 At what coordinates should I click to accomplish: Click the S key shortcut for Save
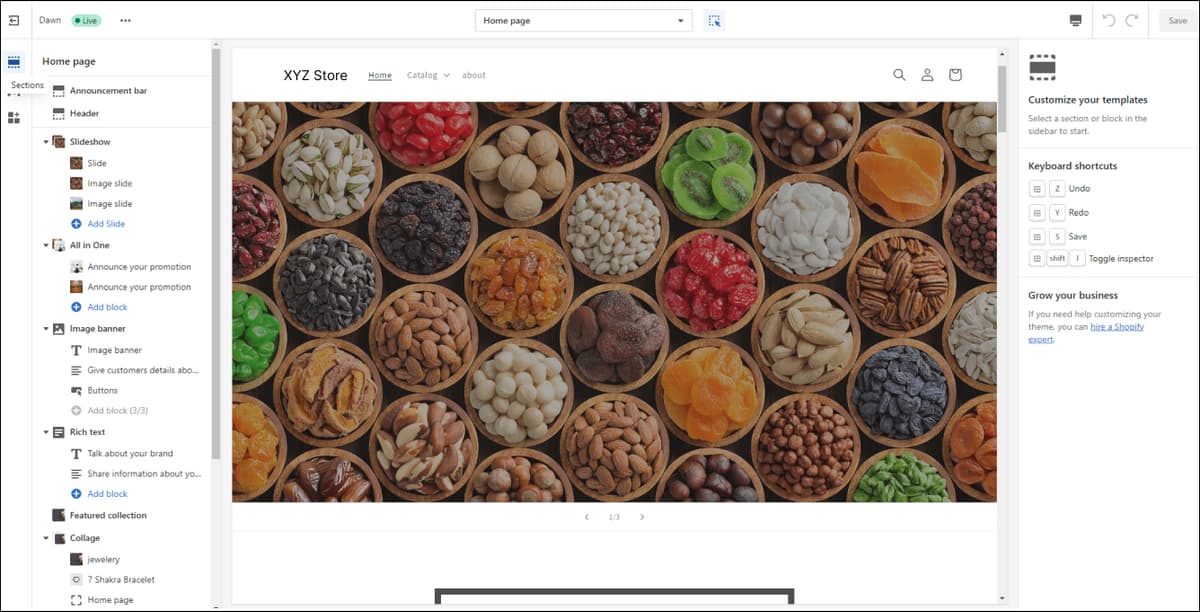(x=1057, y=236)
